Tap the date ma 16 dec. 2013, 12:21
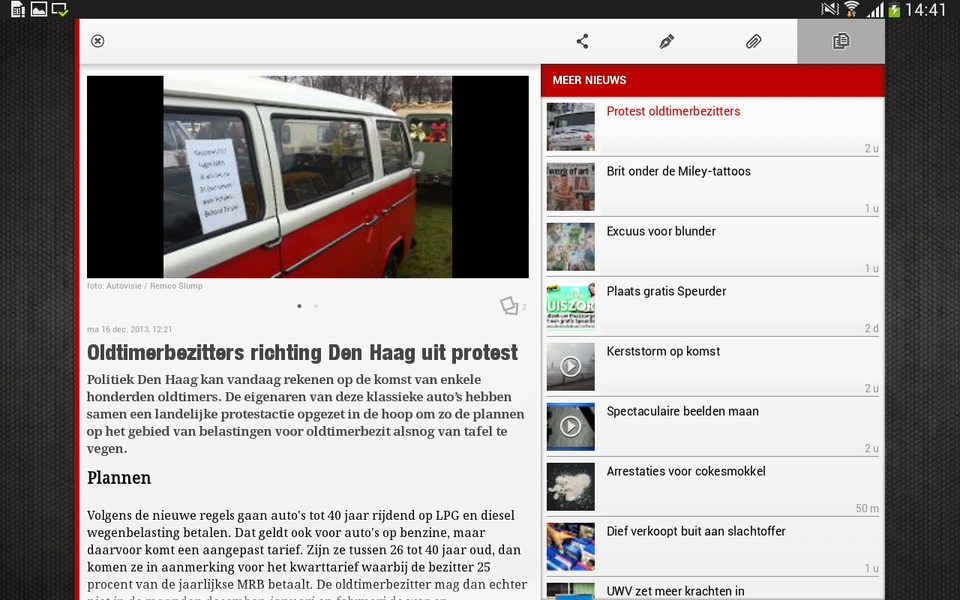 (x=129, y=329)
